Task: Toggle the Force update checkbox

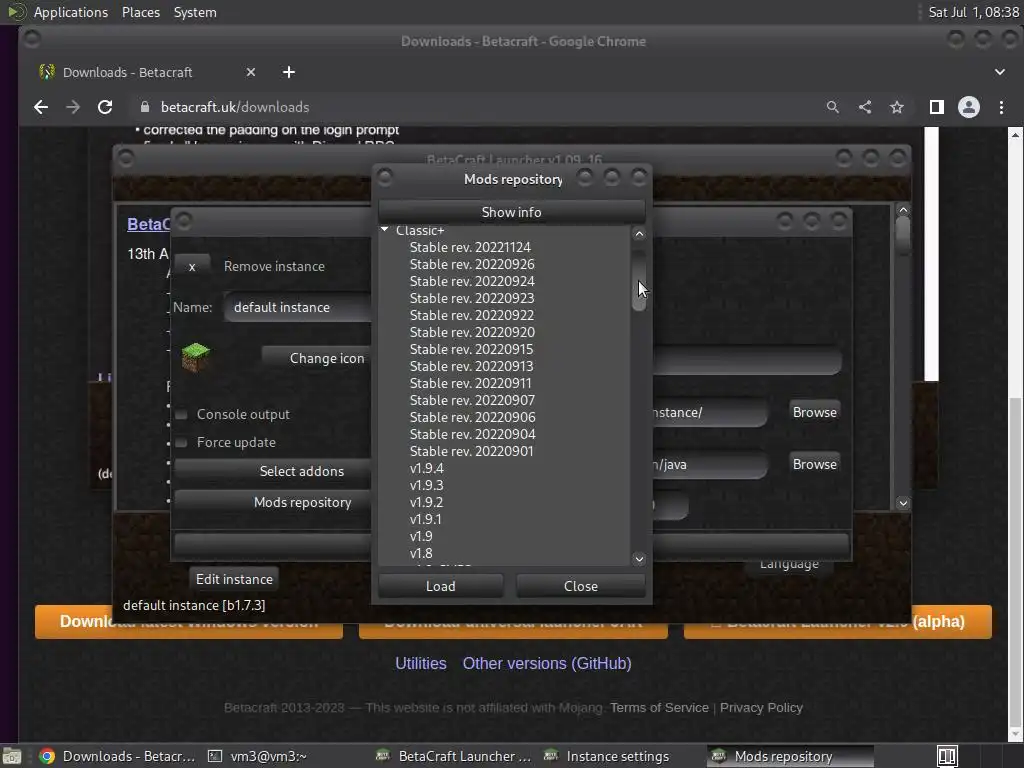Action: [182, 443]
